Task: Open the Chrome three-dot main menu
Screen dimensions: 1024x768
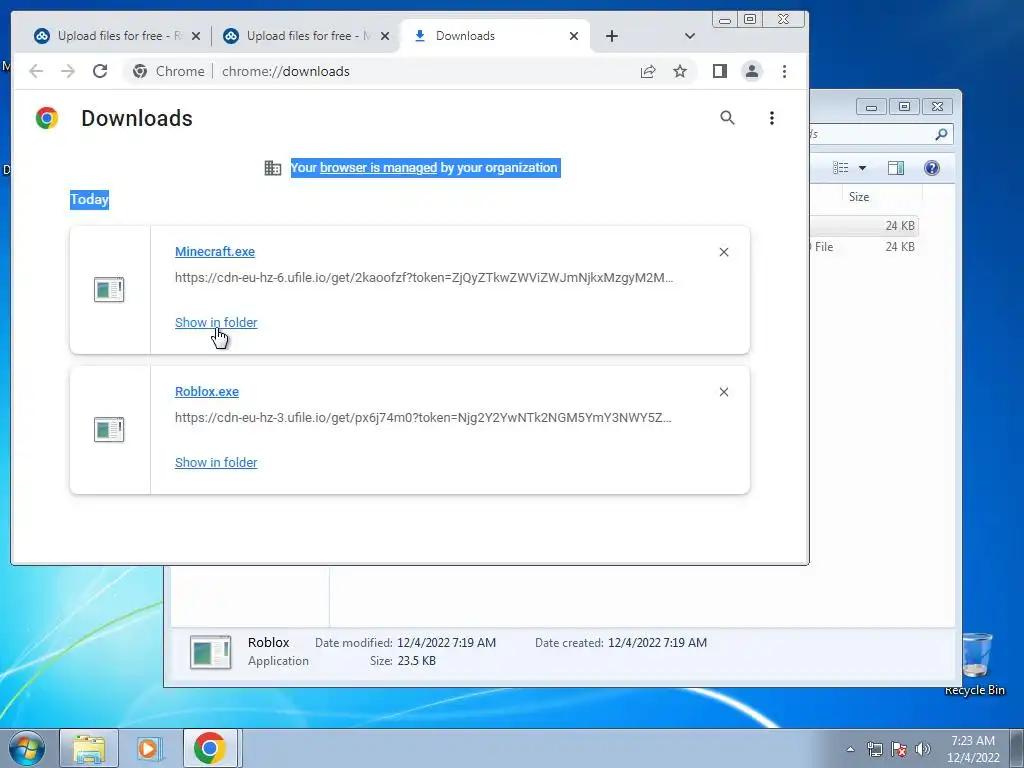Action: point(784,71)
